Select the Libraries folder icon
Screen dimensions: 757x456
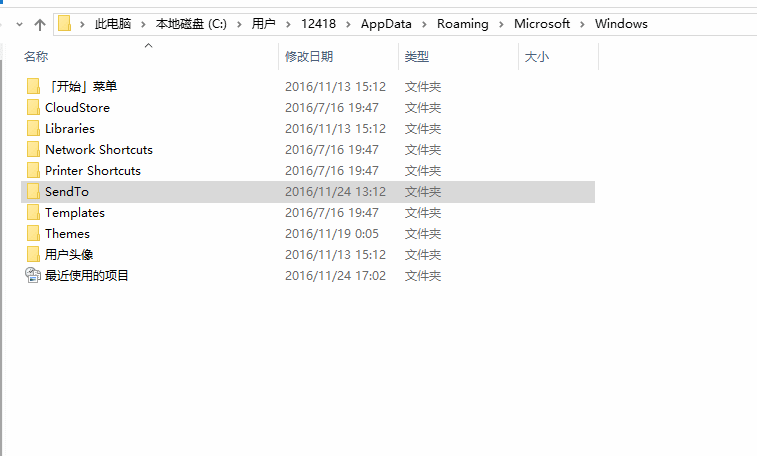[x=33, y=129]
